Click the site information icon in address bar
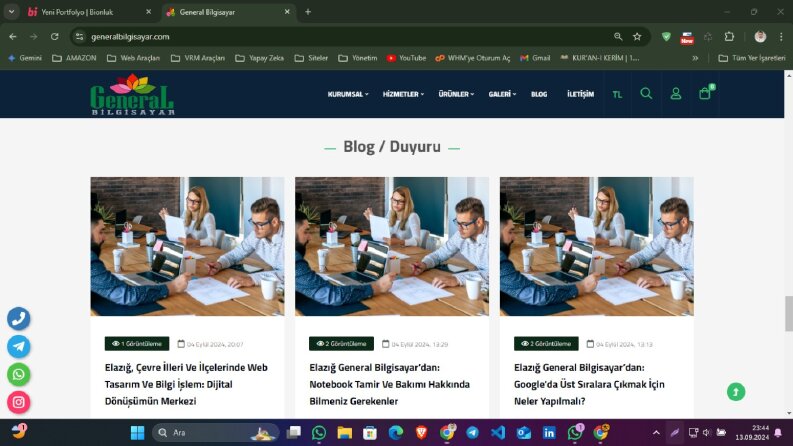The width and height of the screenshot is (793, 446). pos(79,36)
